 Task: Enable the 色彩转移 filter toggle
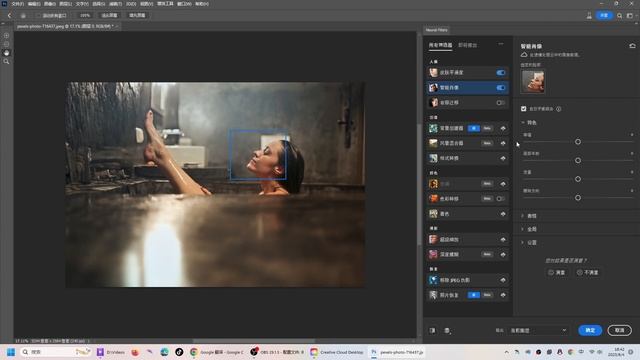coord(500,199)
